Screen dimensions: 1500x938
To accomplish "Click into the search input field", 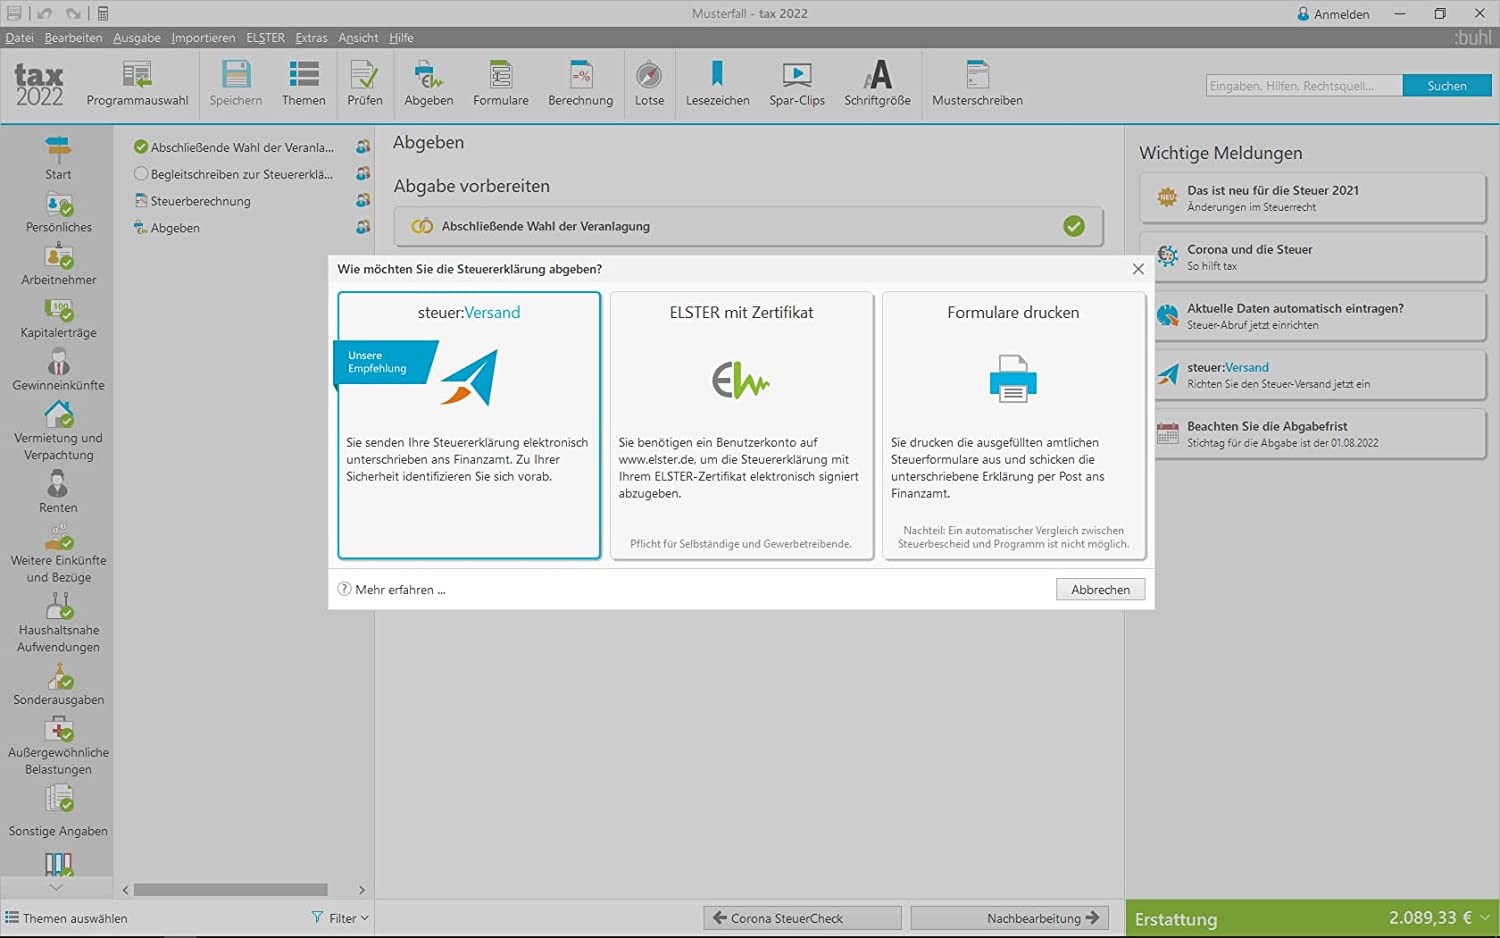I will [1303, 86].
